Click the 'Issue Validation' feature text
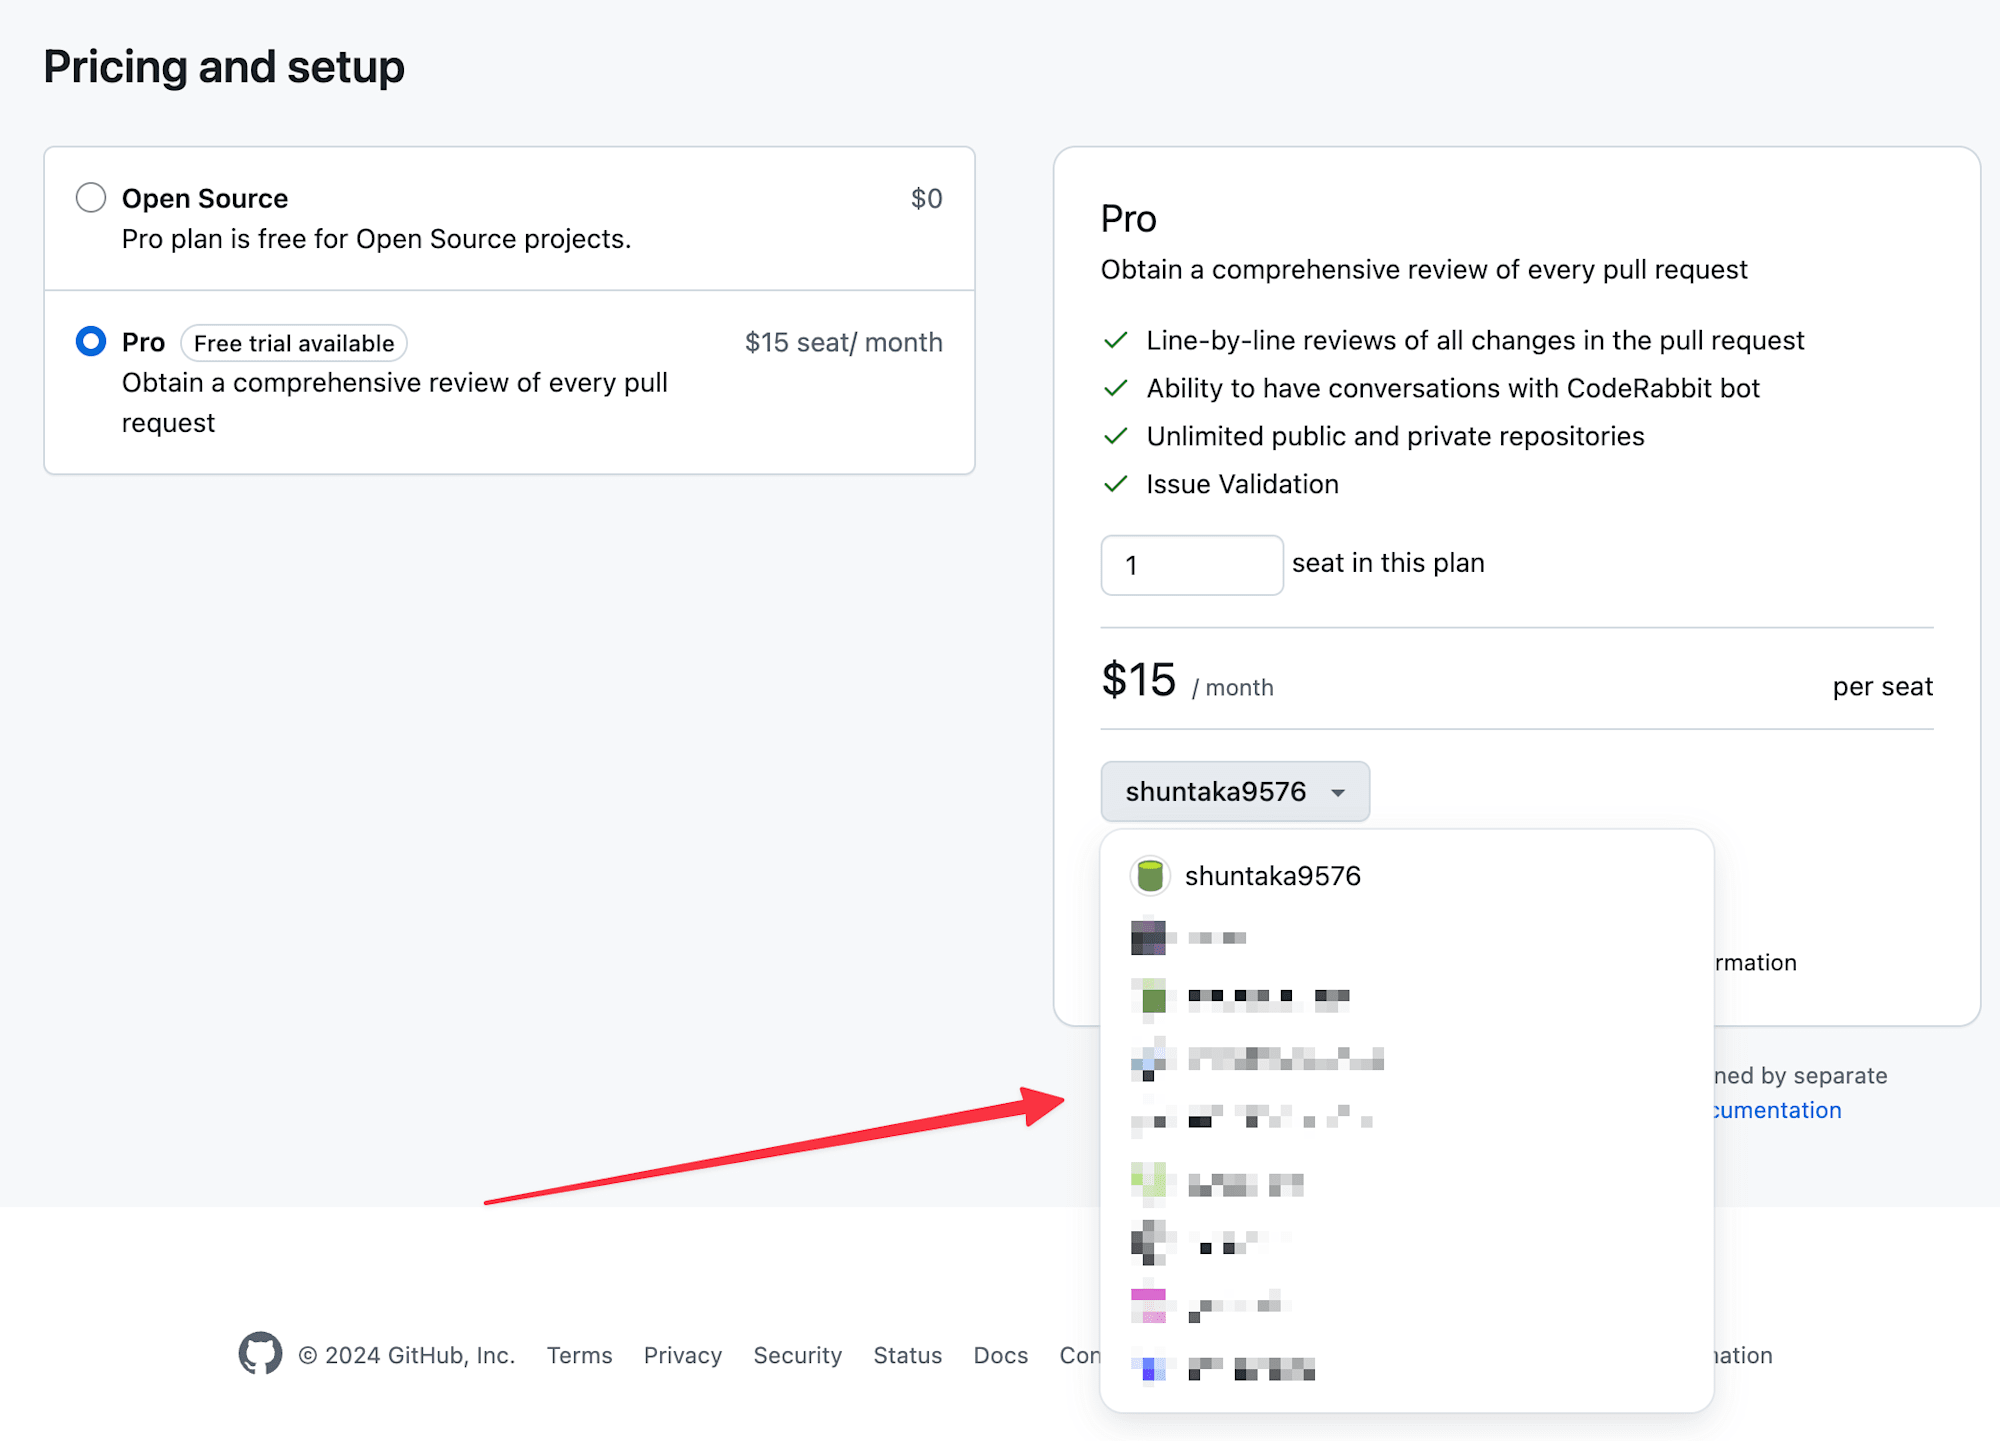 pyautogui.click(x=1243, y=484)
